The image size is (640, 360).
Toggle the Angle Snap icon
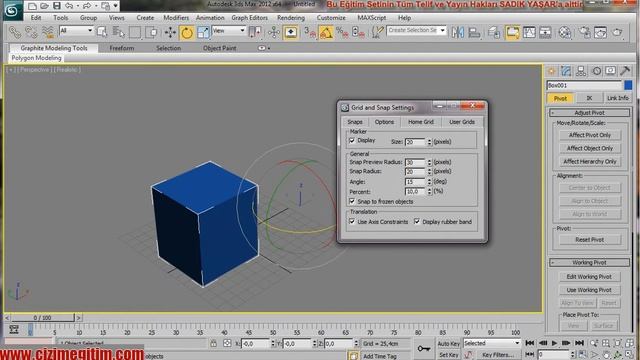pos(326,32)
